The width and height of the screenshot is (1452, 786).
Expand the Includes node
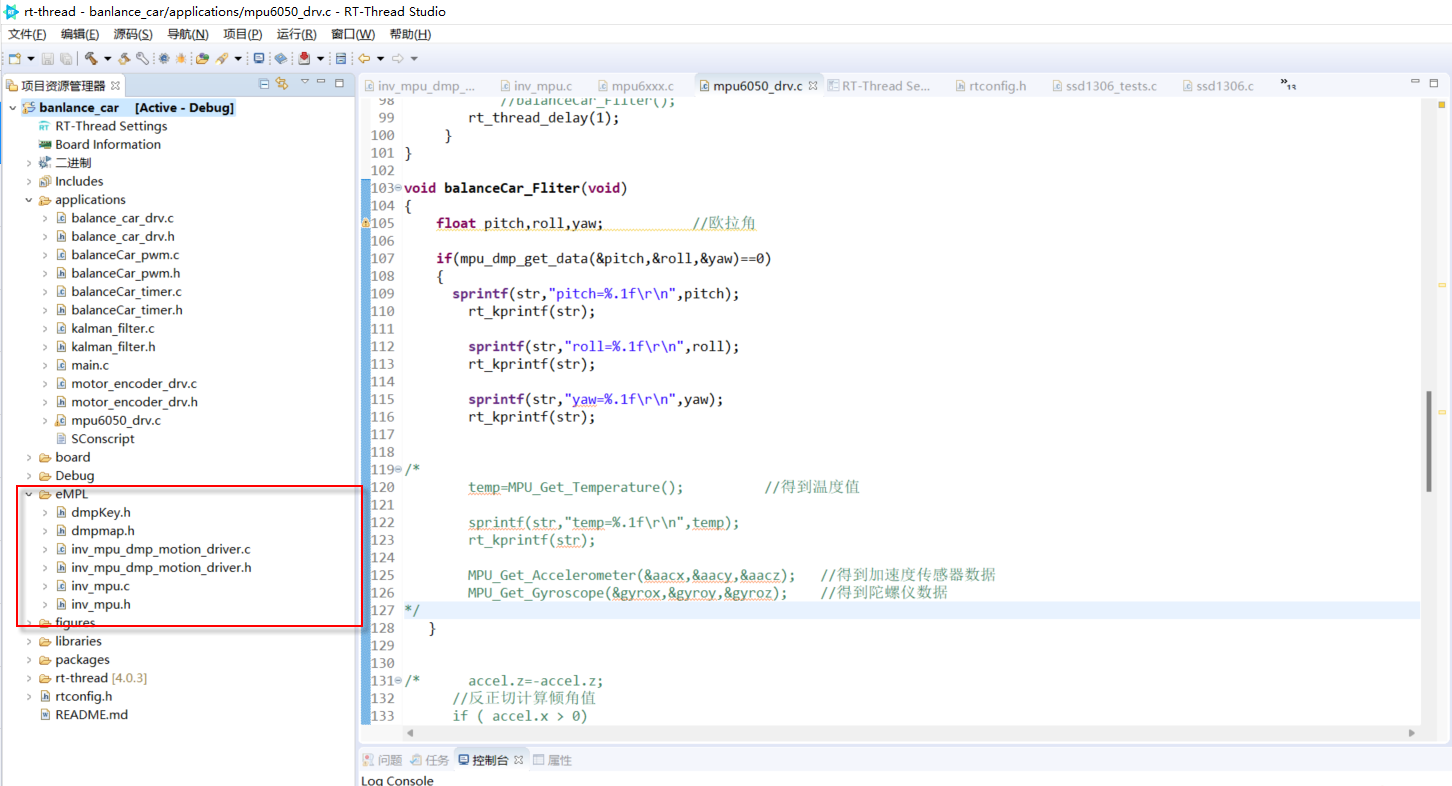coord(28,182)
